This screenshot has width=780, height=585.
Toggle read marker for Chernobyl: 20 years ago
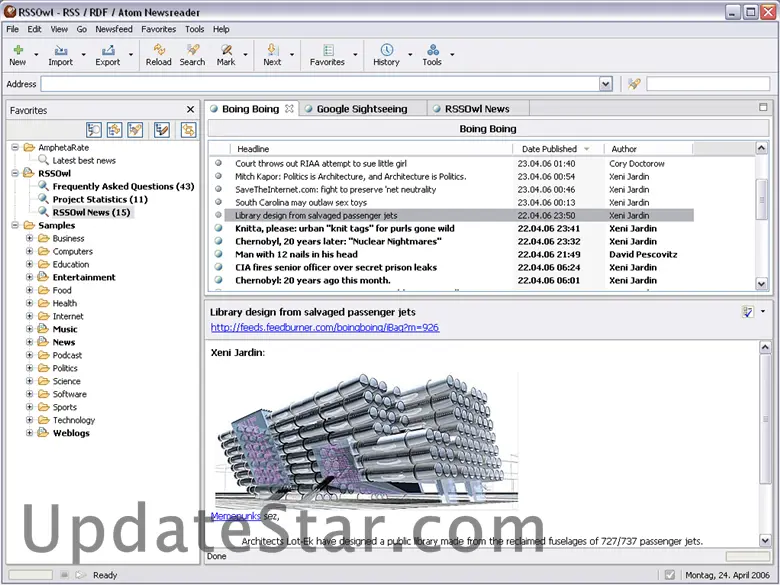(218, 280)
